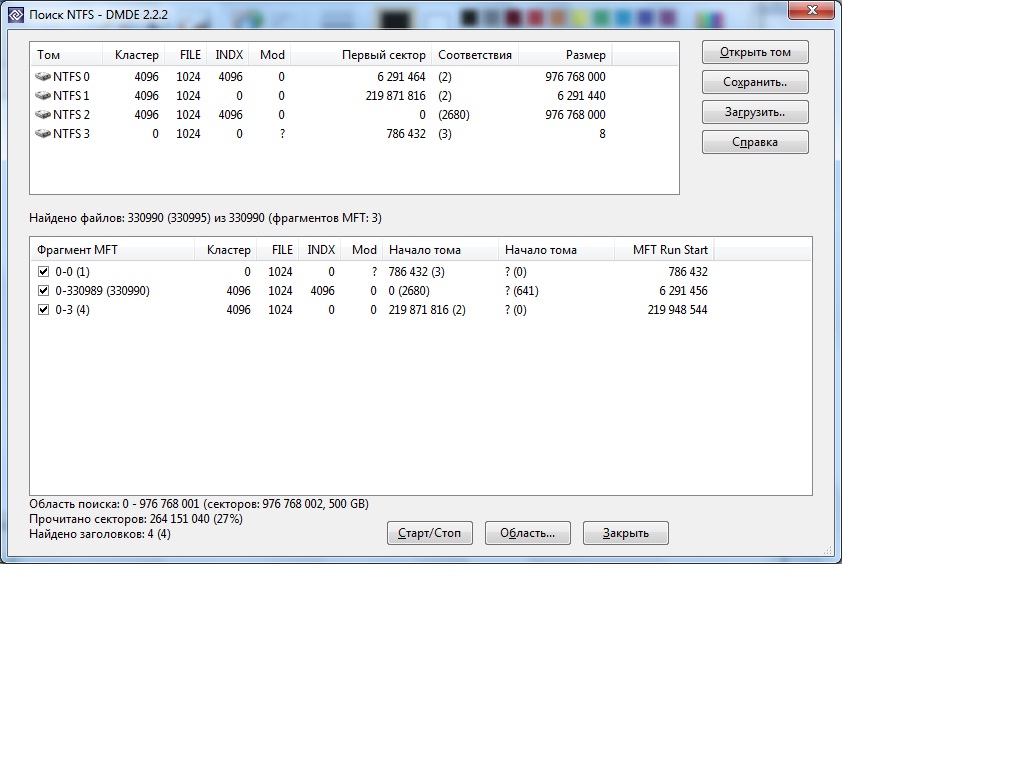Sort volumes by the Соответствия column header
Image resolution: width=1024 pixels, height=768 pixels.
click(x=475, y=55)
